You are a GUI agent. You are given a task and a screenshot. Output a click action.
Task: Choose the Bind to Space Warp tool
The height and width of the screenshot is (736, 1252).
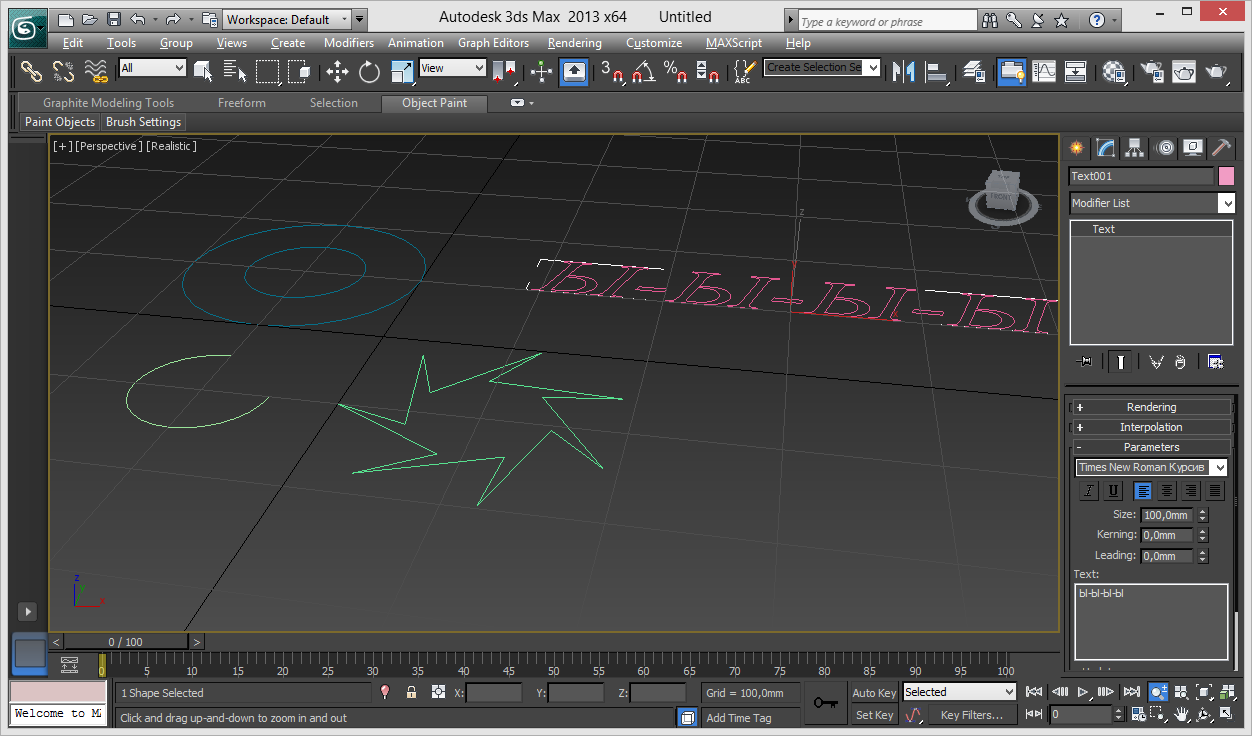pos(96,71)
